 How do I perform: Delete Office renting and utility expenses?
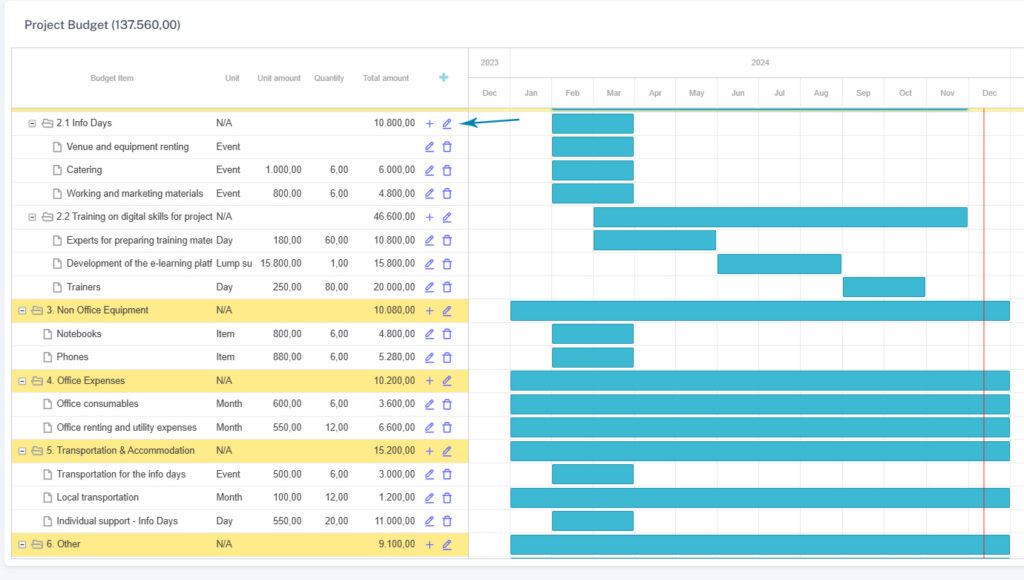(x=447, y=427)
